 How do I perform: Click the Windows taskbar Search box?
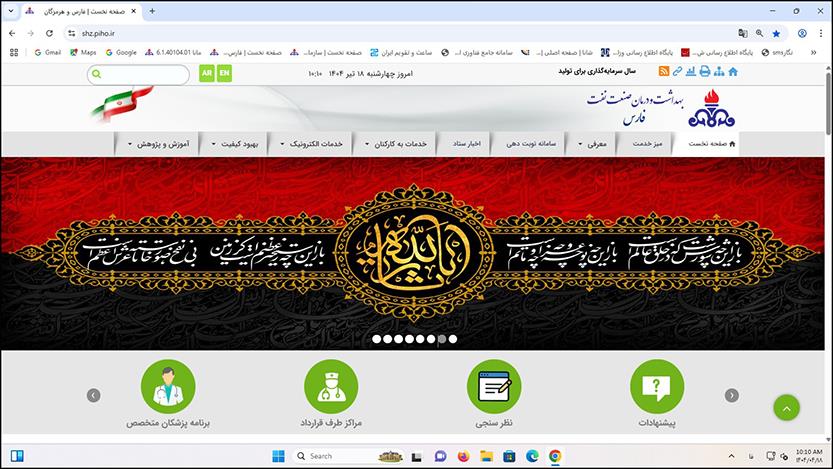pyautogui.click(x=348, y=456)
